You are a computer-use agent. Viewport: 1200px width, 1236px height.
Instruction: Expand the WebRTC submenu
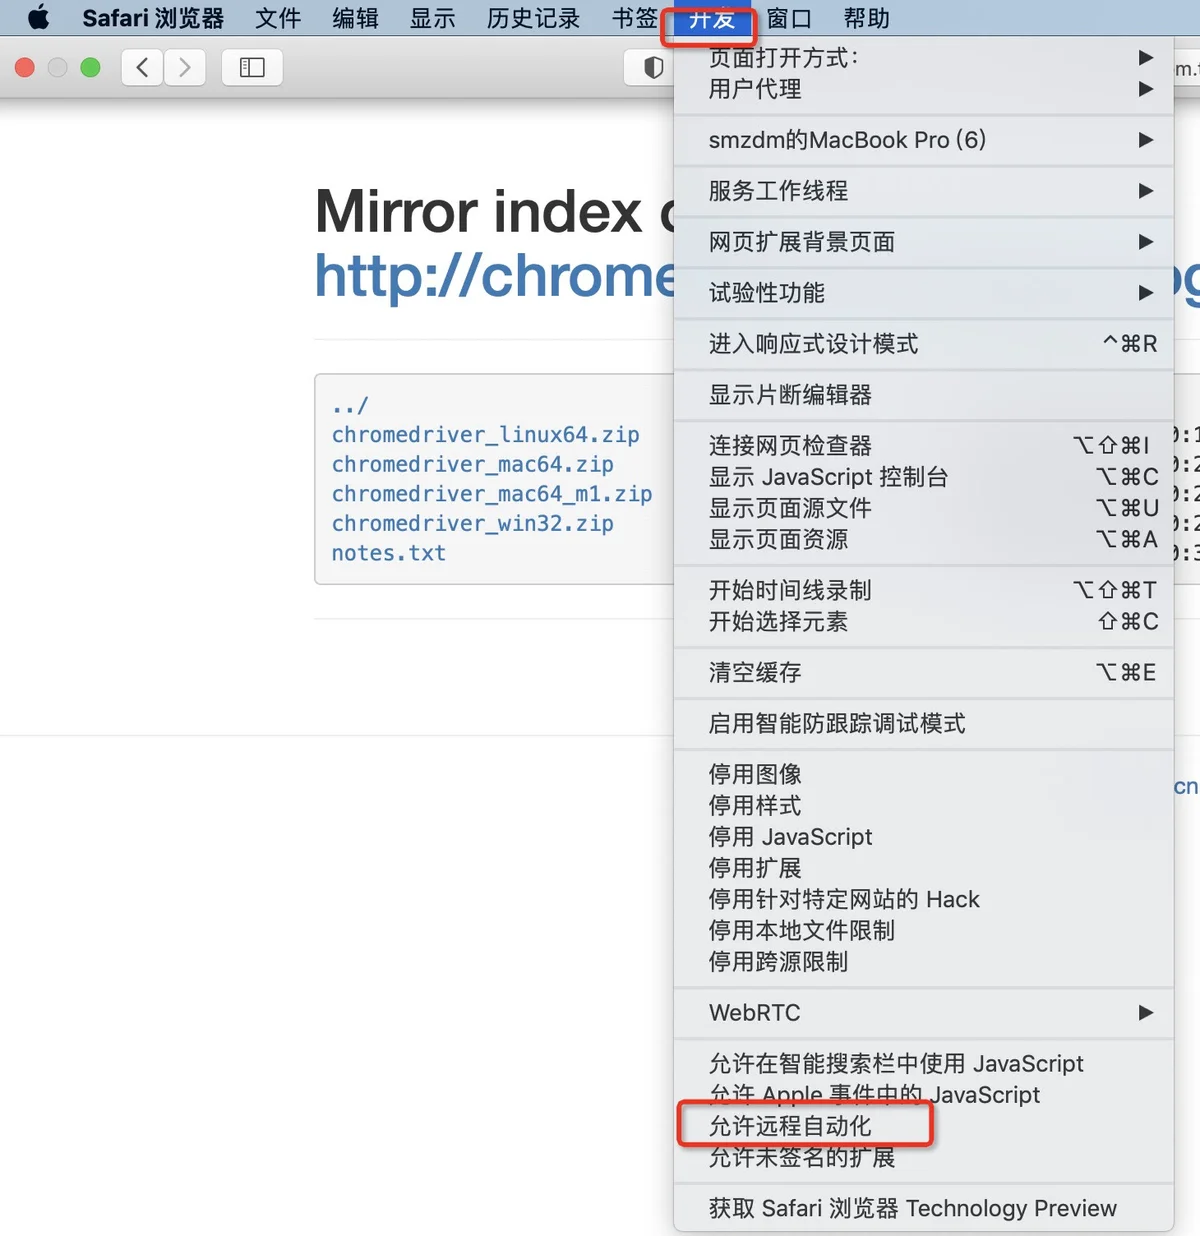click(924, 1013)
